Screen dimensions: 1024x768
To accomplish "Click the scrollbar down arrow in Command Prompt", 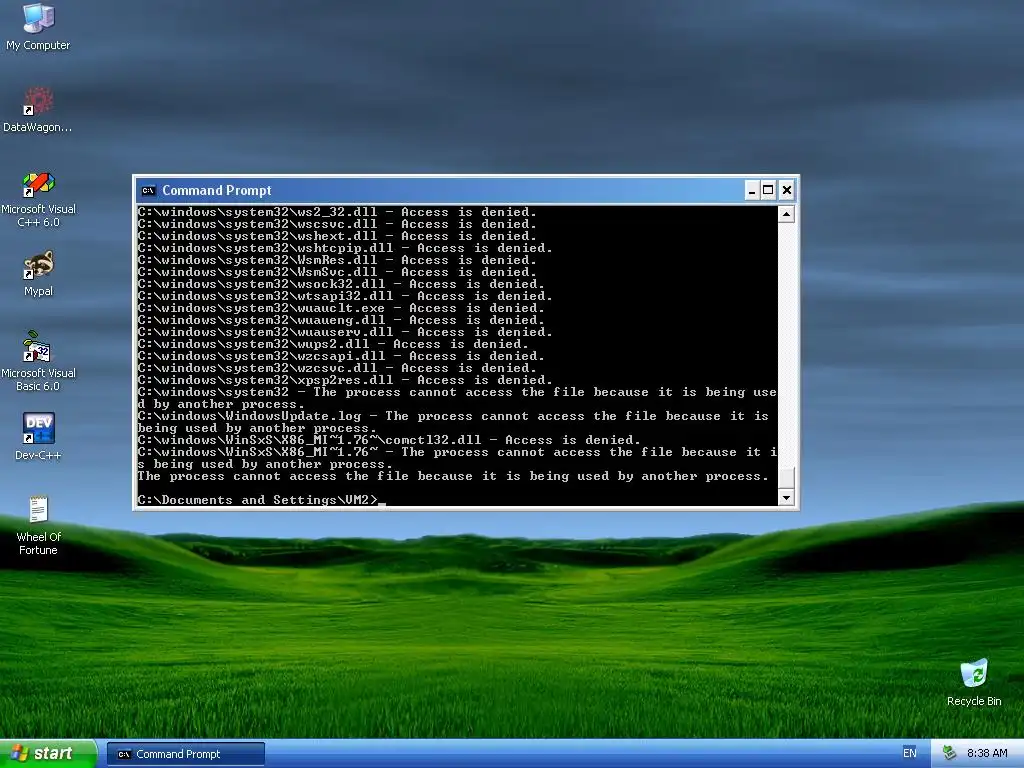I will [x=786, y=498].
